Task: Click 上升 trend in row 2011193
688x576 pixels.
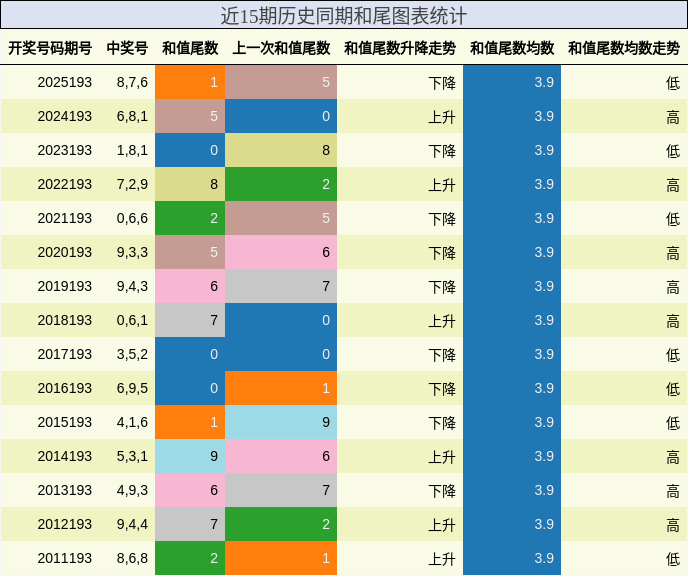Action: [x=442, y=559]
